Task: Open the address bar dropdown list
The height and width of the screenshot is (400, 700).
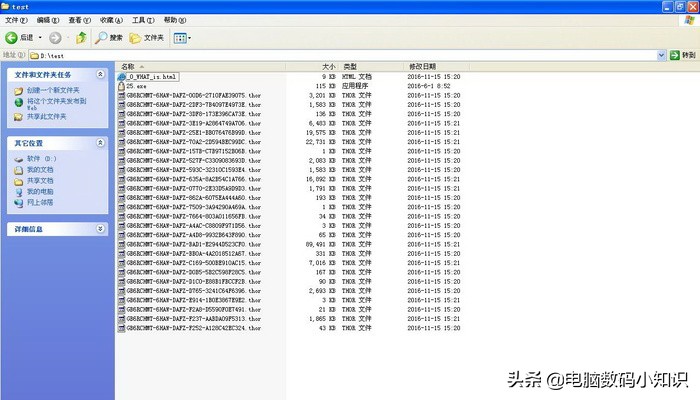Action: (661, 55)
